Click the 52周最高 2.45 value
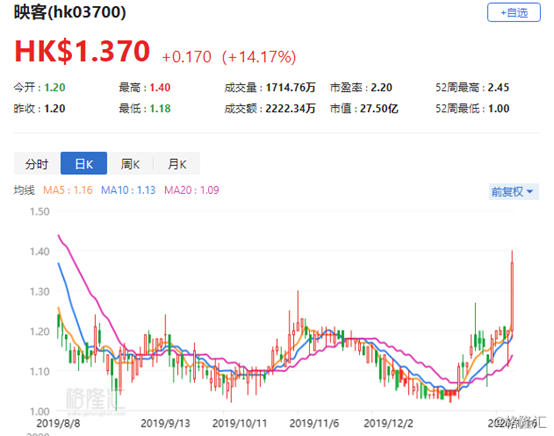Viewport: 554px width, 436px height. [x=472, y=87]
